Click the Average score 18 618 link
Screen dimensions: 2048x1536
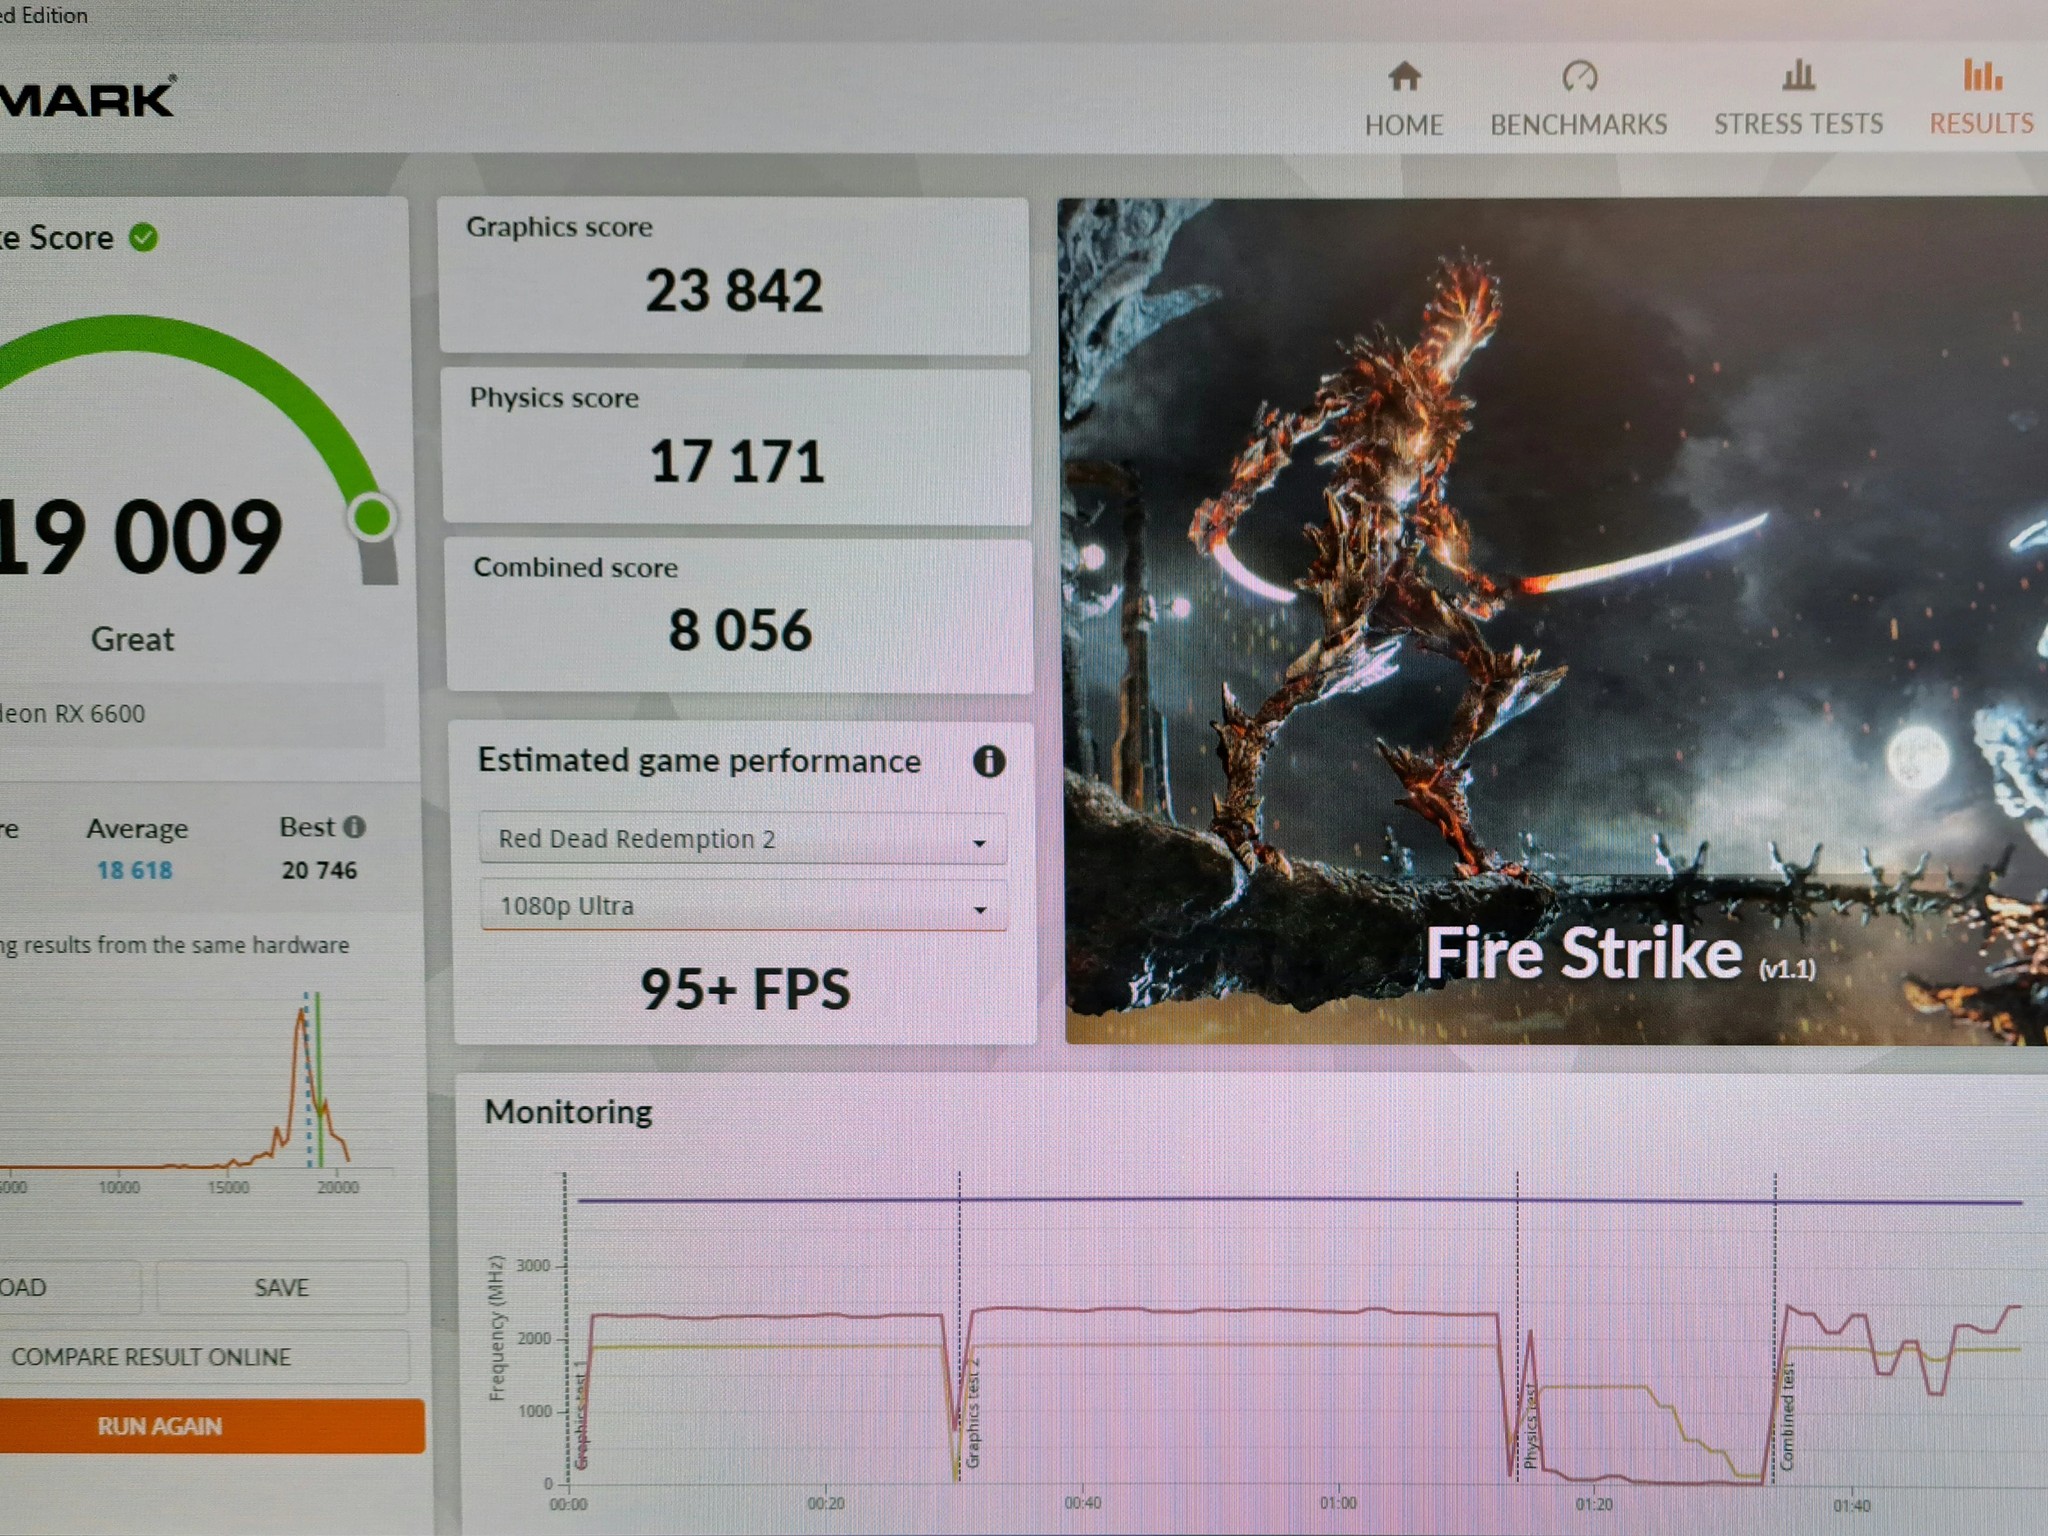(135, 870)
